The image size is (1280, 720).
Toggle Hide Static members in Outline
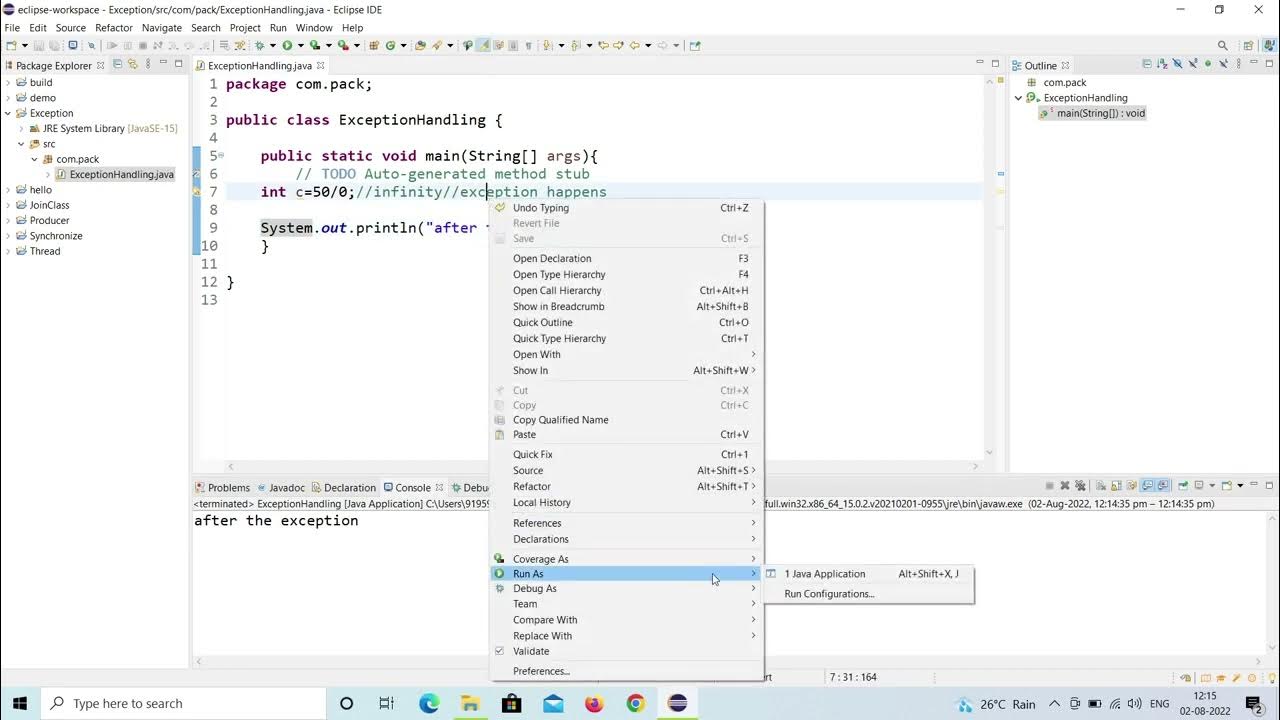click(x=1193, y=64)
